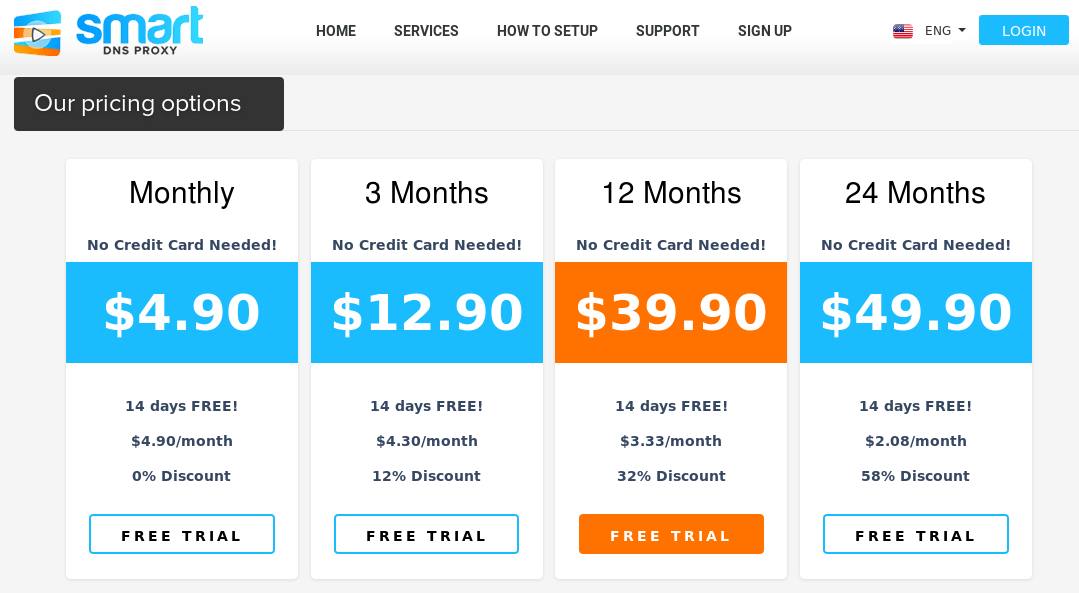Open the SERVICES menu item

tap(426, 31)
